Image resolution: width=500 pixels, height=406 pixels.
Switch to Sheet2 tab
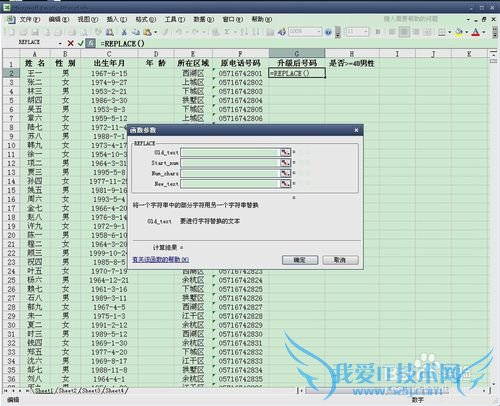67,390
